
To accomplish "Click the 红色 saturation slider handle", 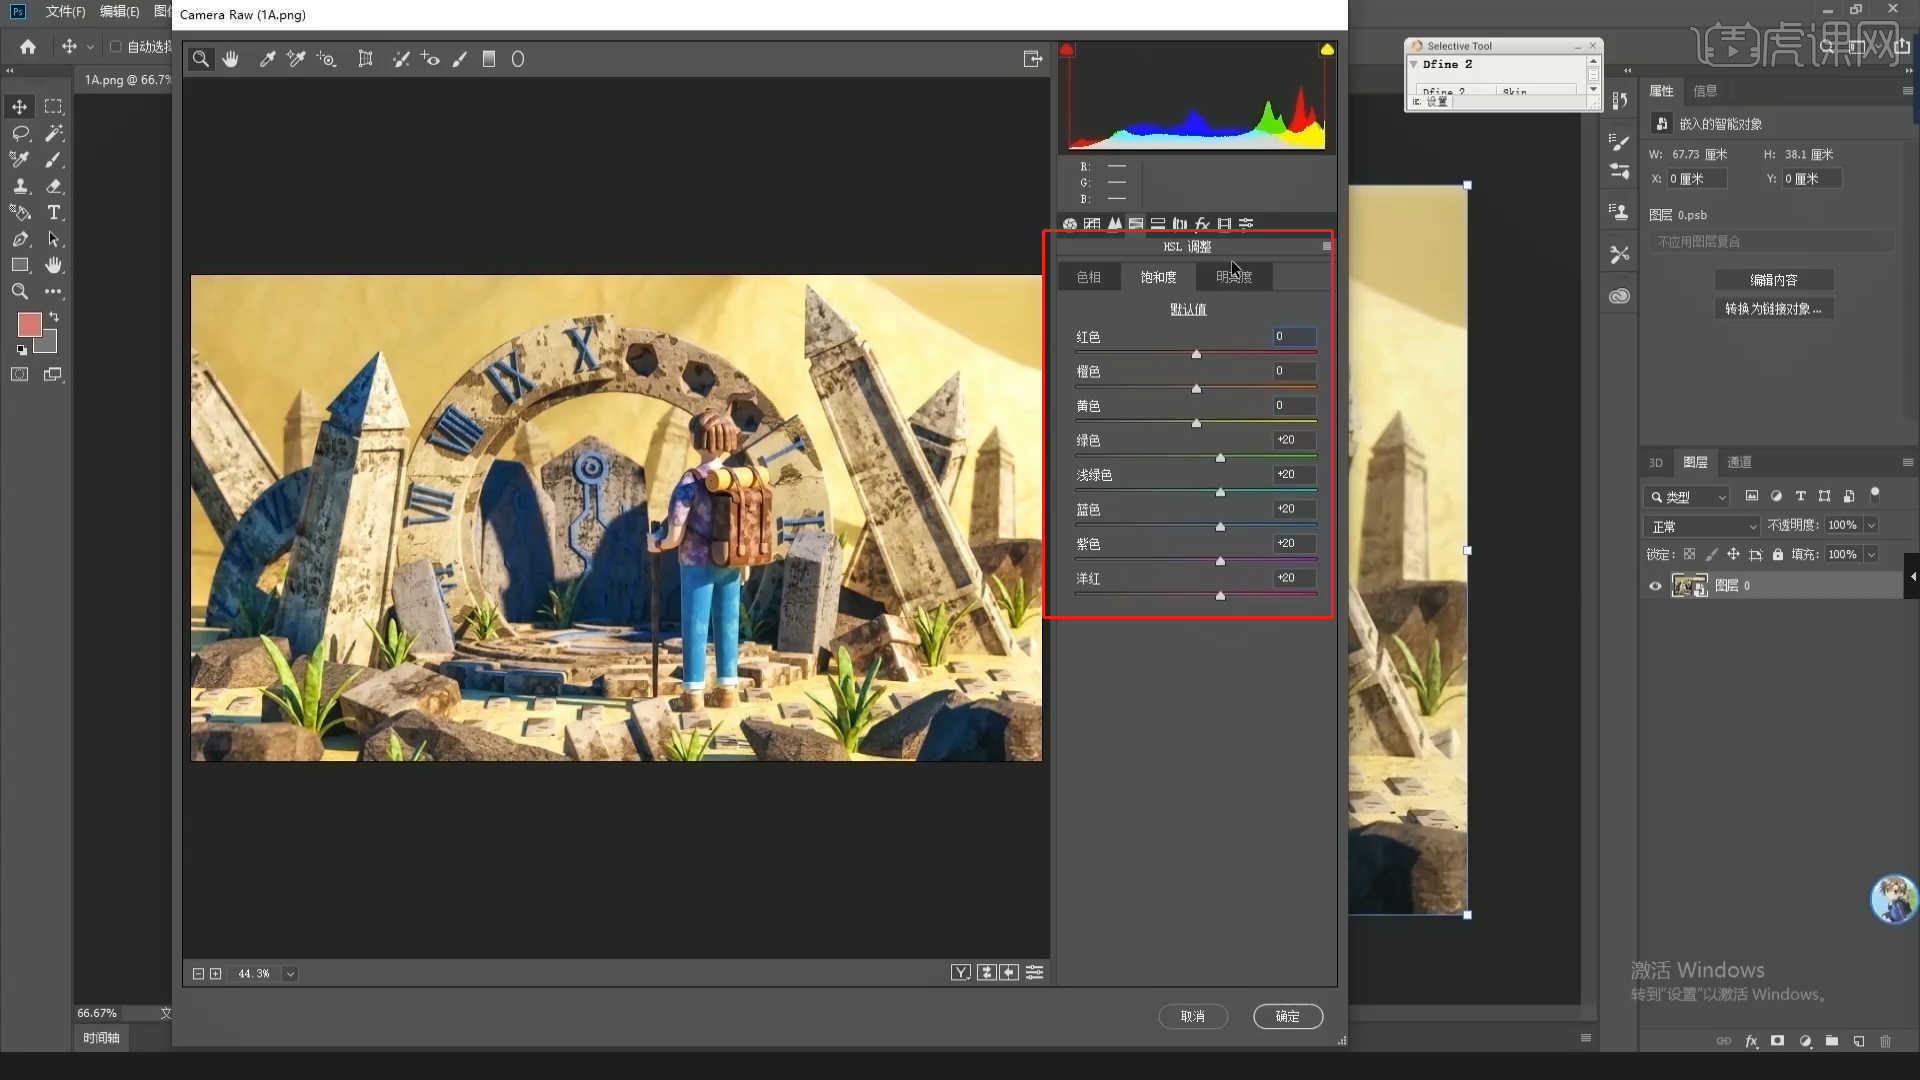I will (x=1196, y=355).
